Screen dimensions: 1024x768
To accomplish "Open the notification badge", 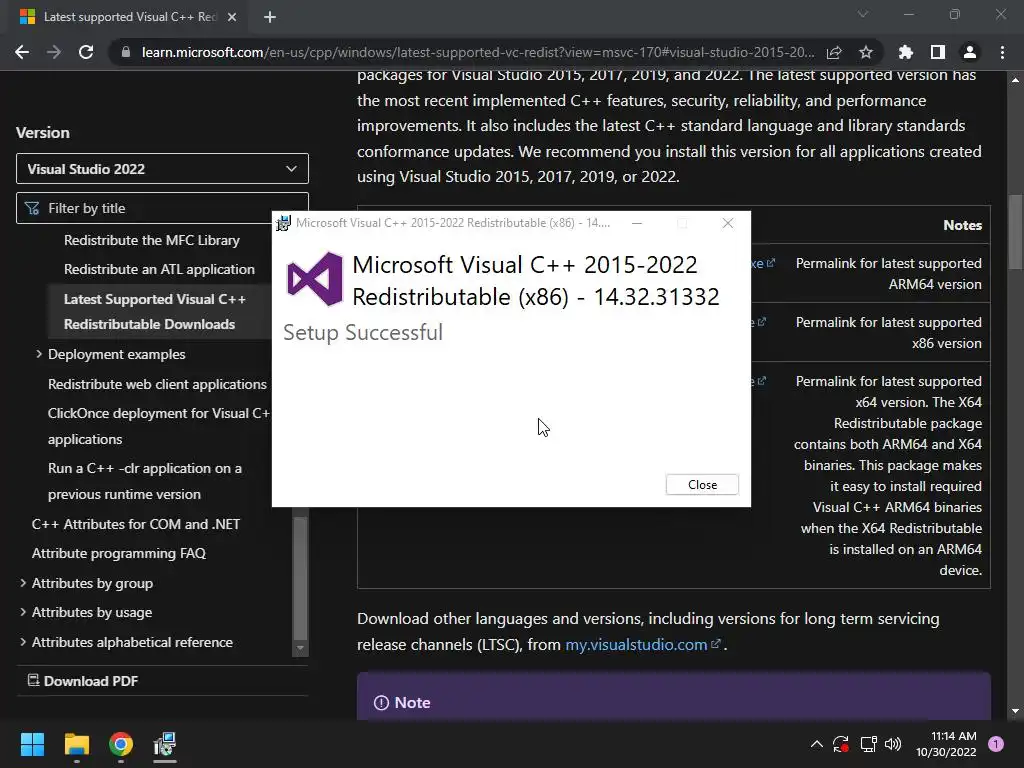I will tap(996, 744).
